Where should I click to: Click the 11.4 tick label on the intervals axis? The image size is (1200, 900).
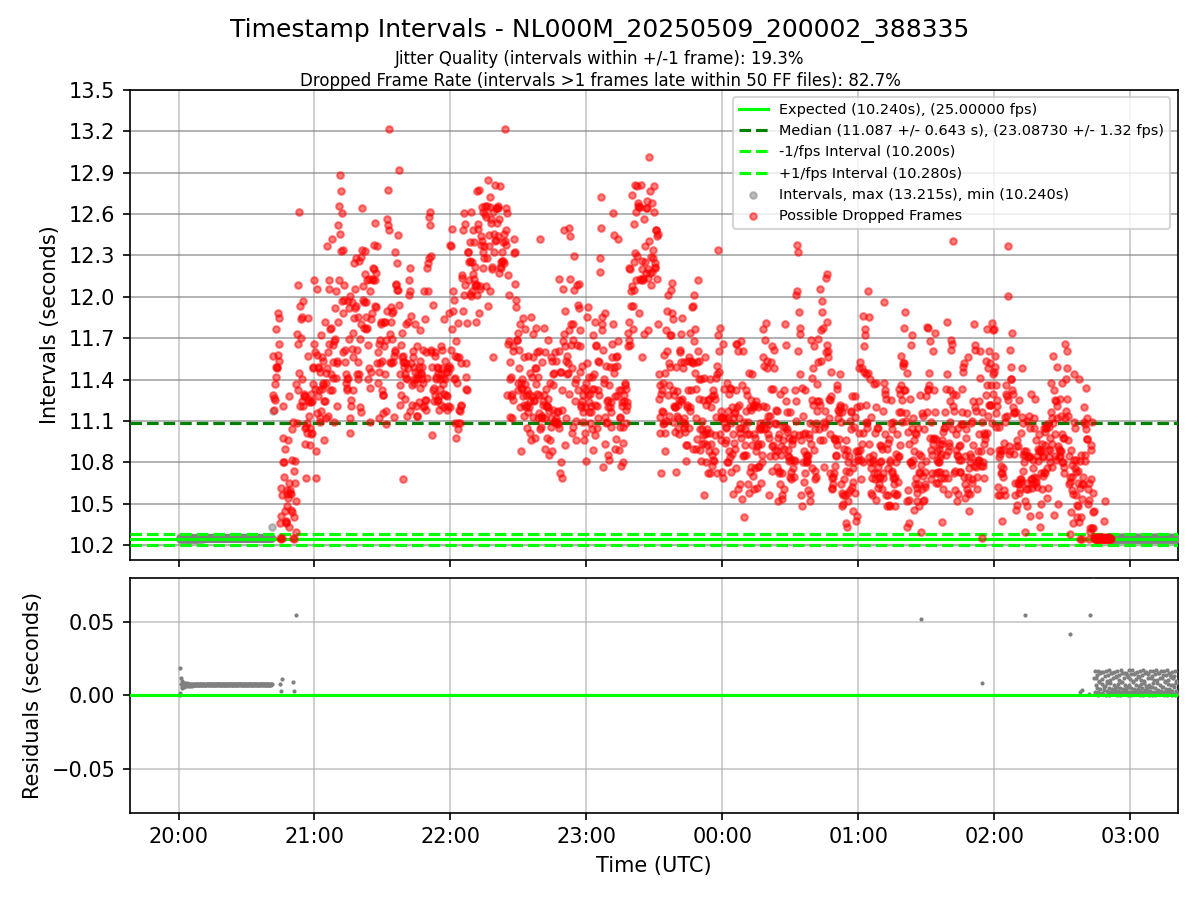click(x=93, y=380)
